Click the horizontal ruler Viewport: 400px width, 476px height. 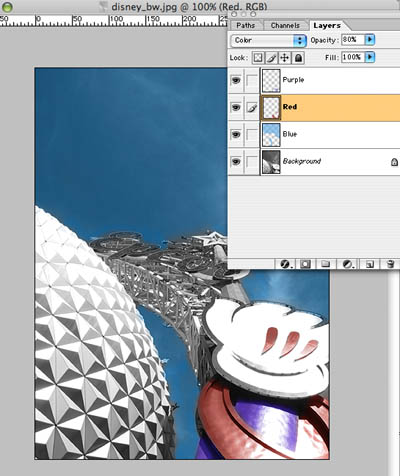[x=113, y=21]
